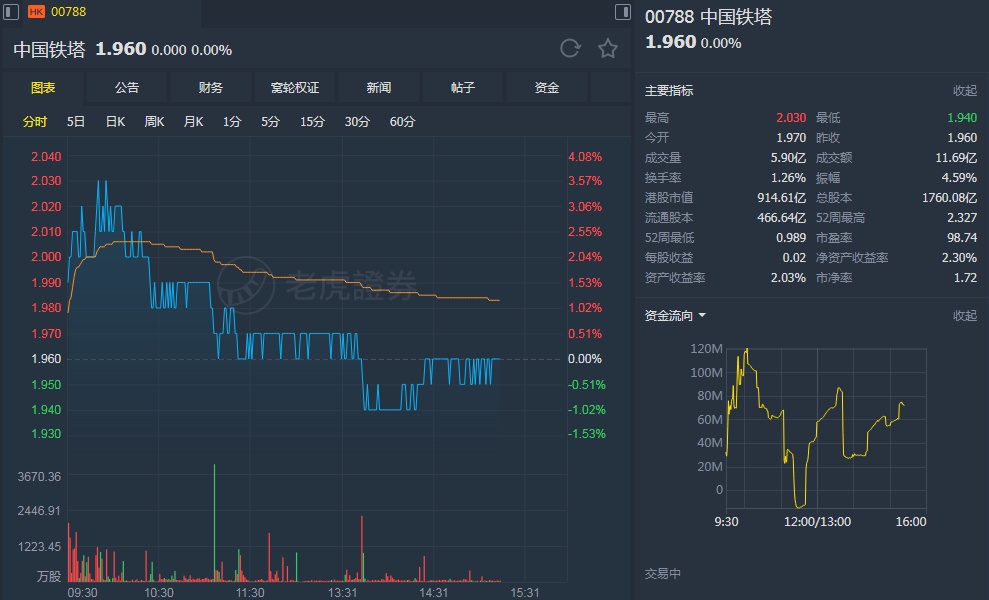Select the 分时 chart period

tap(35, 122)
